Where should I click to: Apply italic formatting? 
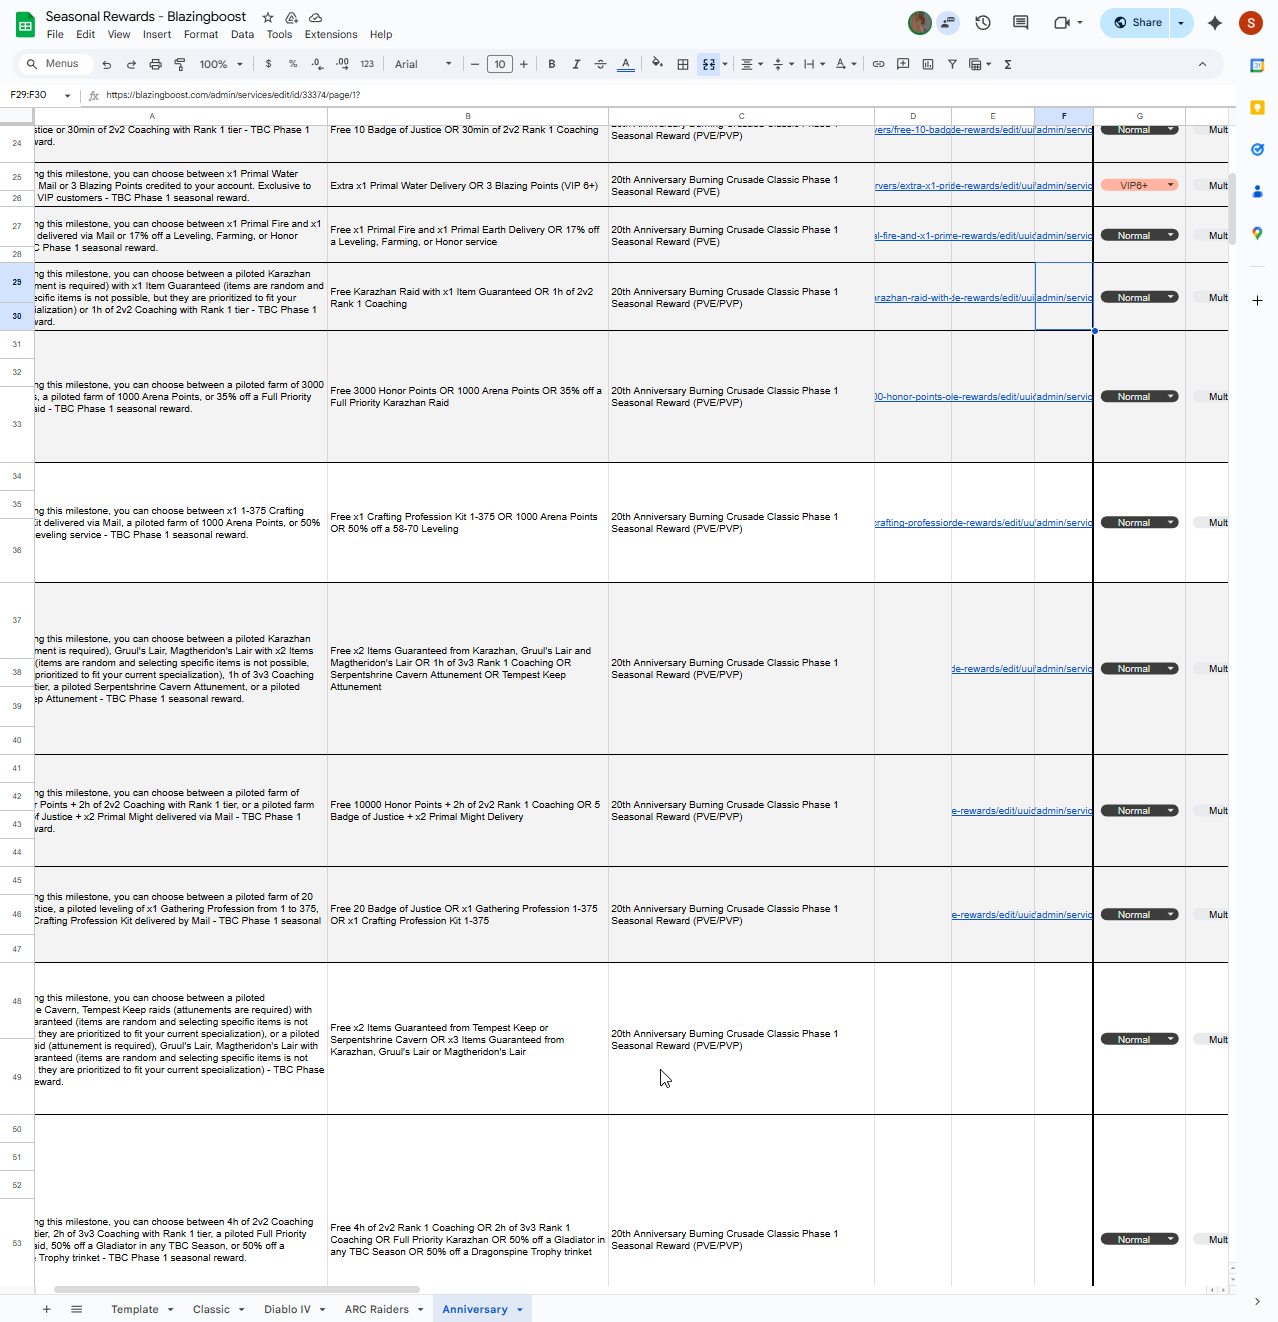(576, 64)
